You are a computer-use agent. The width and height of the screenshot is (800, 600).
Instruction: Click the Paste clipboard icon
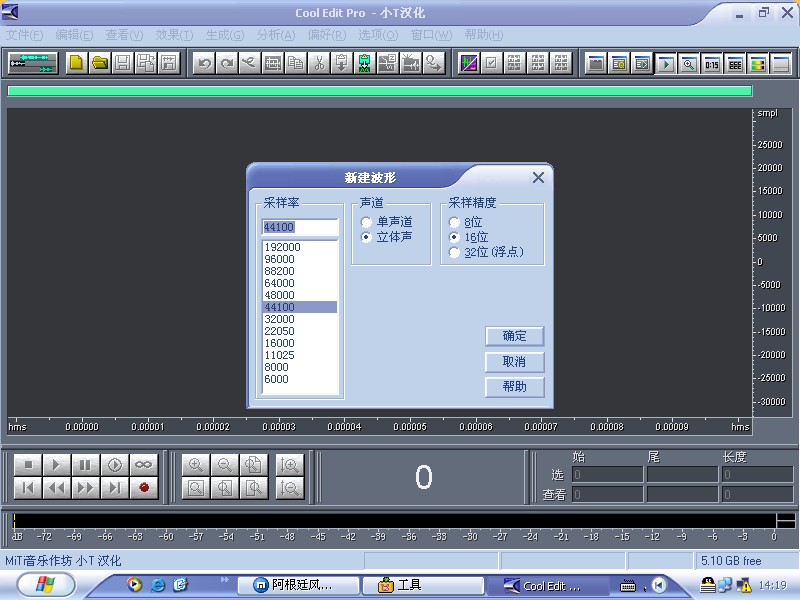(341, 63)
